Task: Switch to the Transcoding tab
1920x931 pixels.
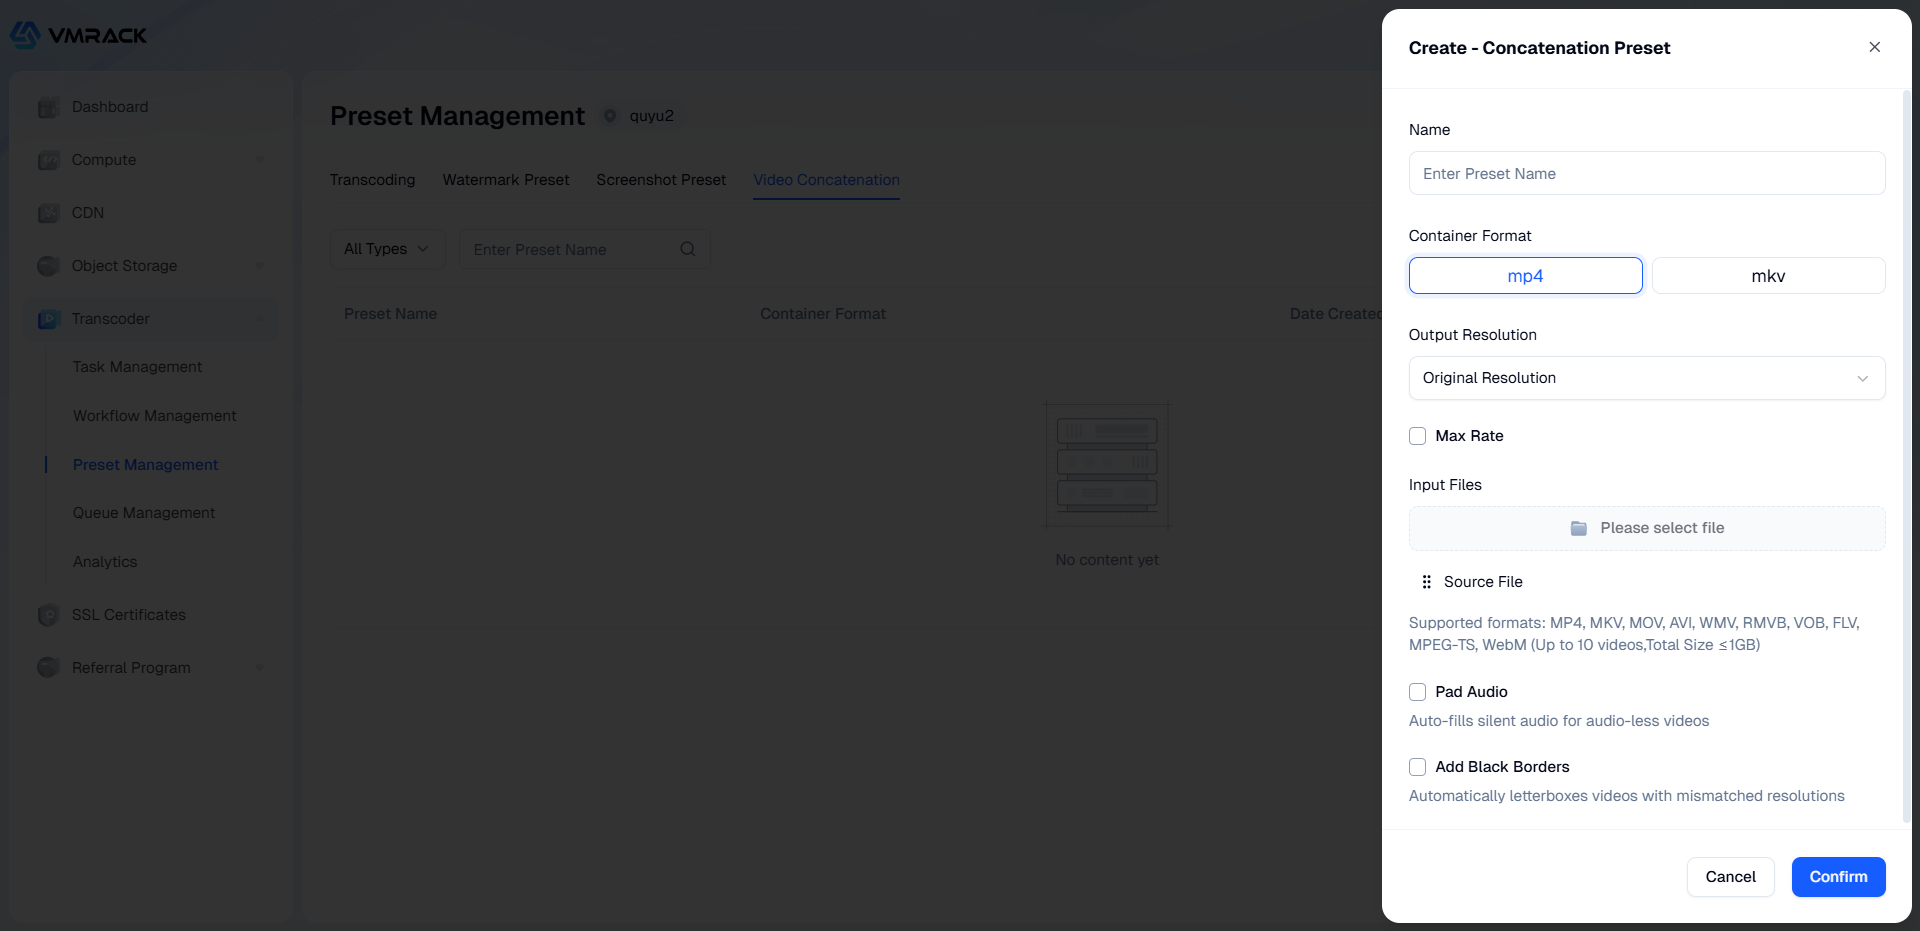Action: 372,180
